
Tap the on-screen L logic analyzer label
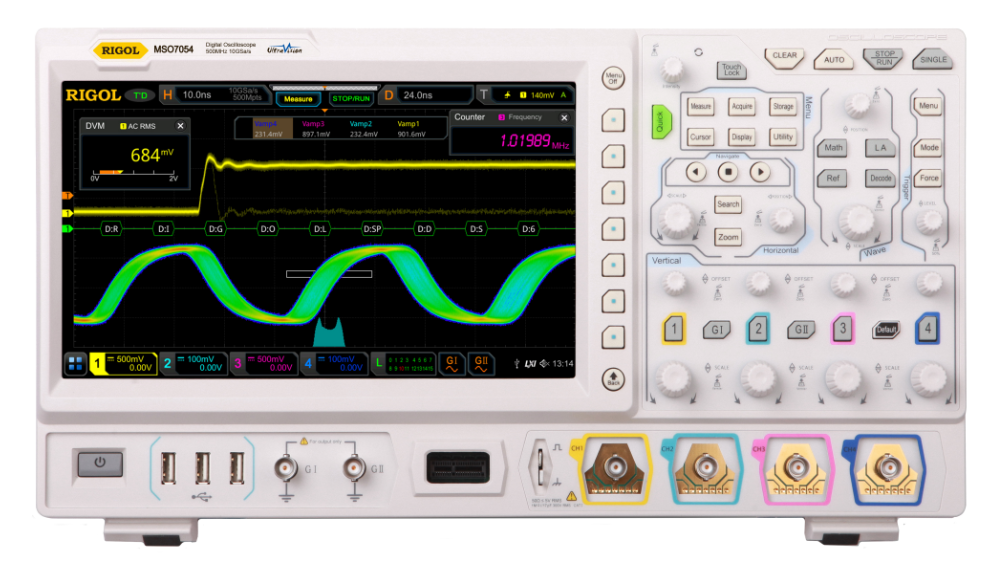404,364
